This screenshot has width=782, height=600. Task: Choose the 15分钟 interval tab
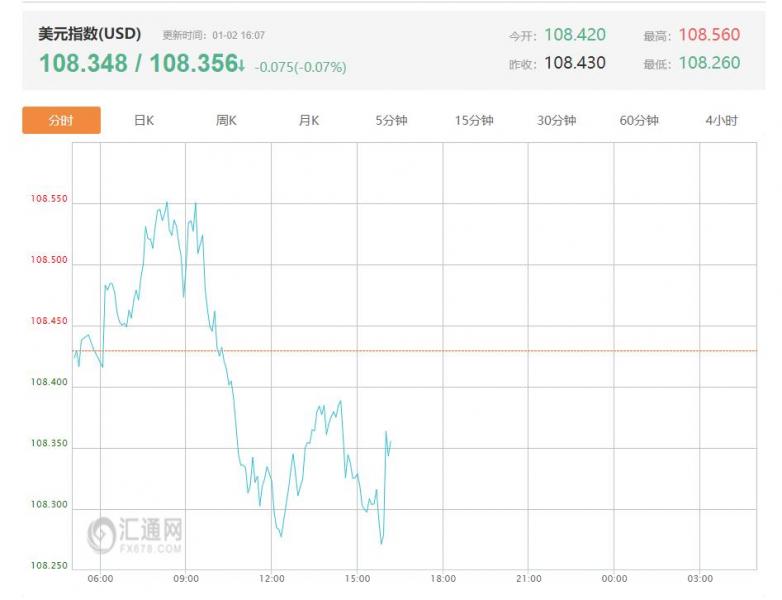pos(474,121)
